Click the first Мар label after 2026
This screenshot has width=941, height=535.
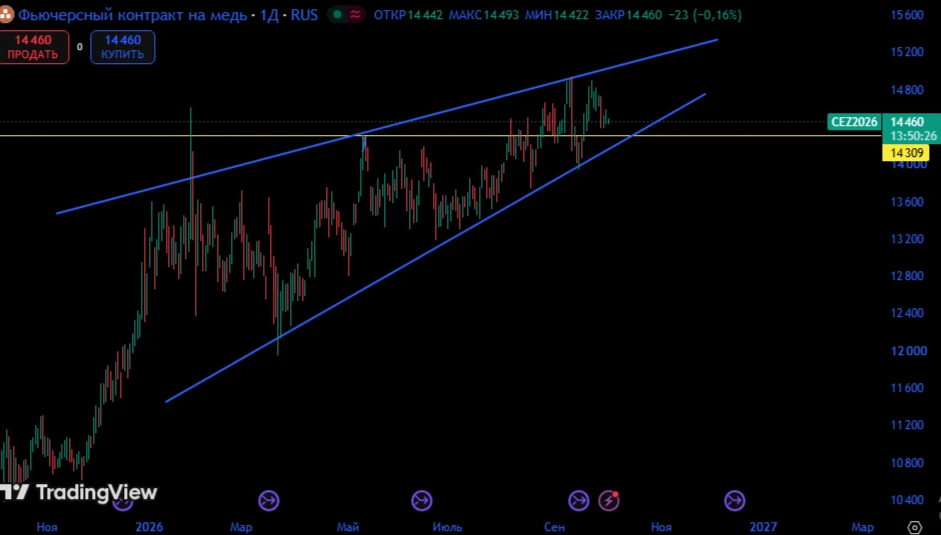tap(241, 527)
